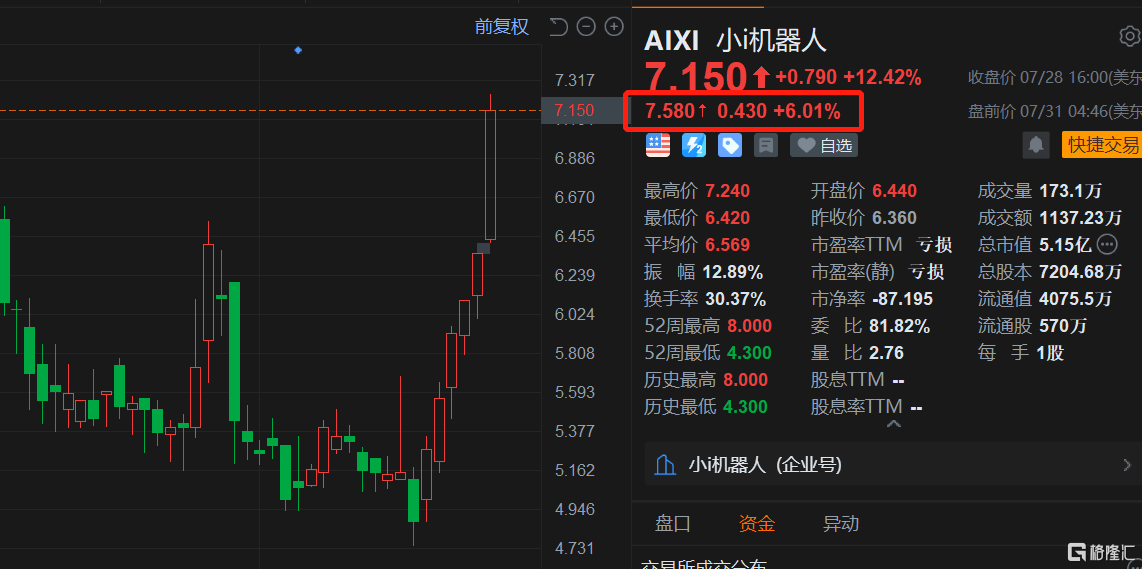1142x569 pixels.
Task: Click the blue price tag icon
Action: tap(730, 146)
